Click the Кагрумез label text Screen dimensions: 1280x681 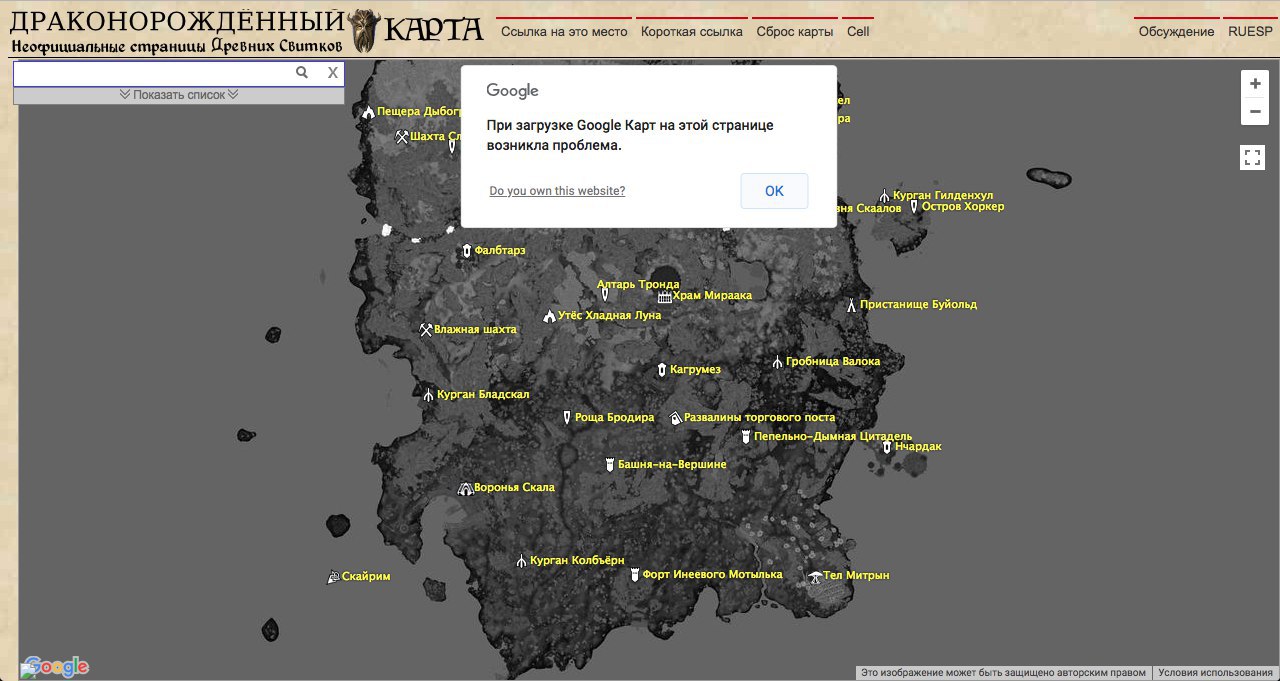click(695, 370)
